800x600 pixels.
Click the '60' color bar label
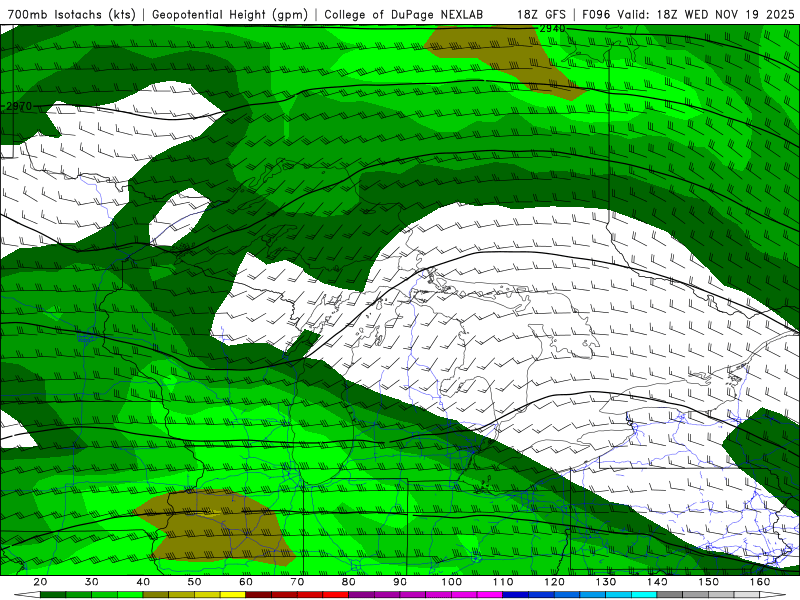click(246, 582)
